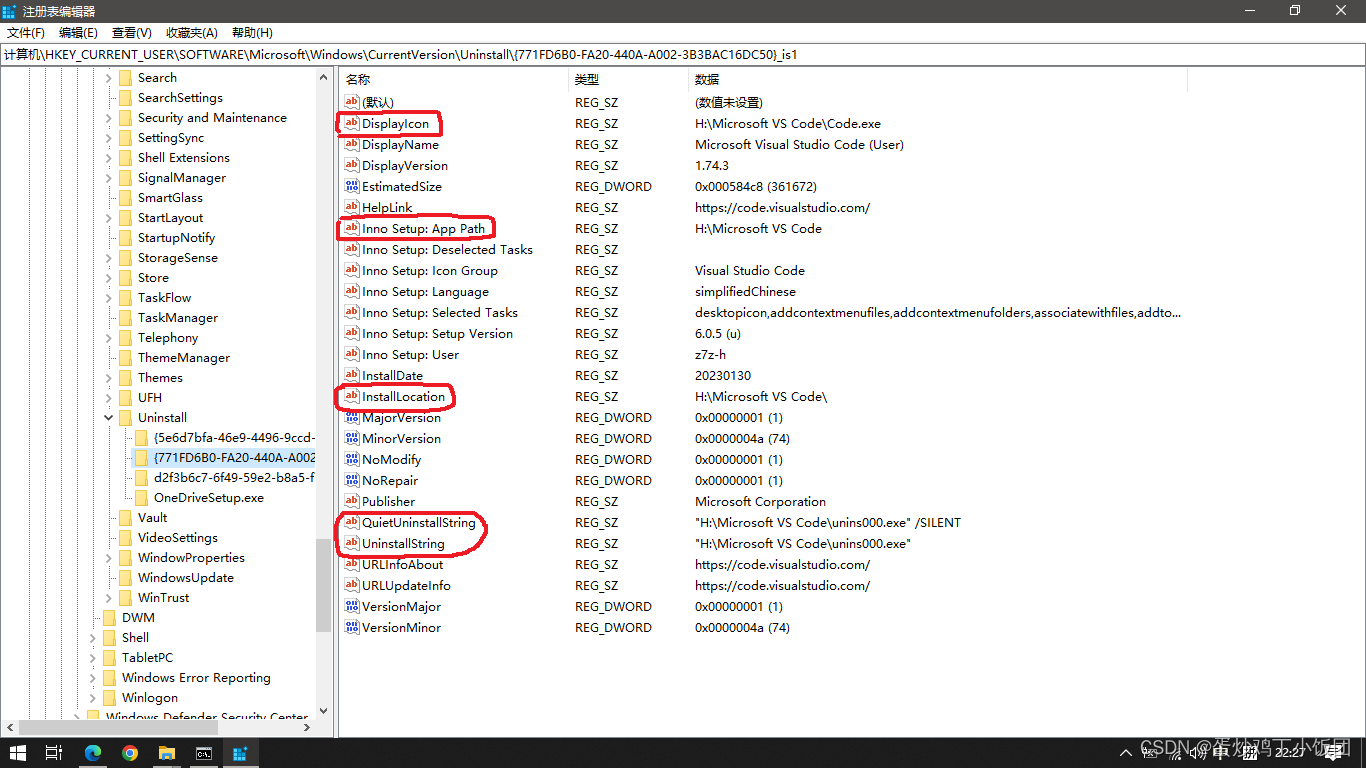Open the 编辑(E) menu
The width and height of the screenshot is (1366, 768).
[78, 33]
